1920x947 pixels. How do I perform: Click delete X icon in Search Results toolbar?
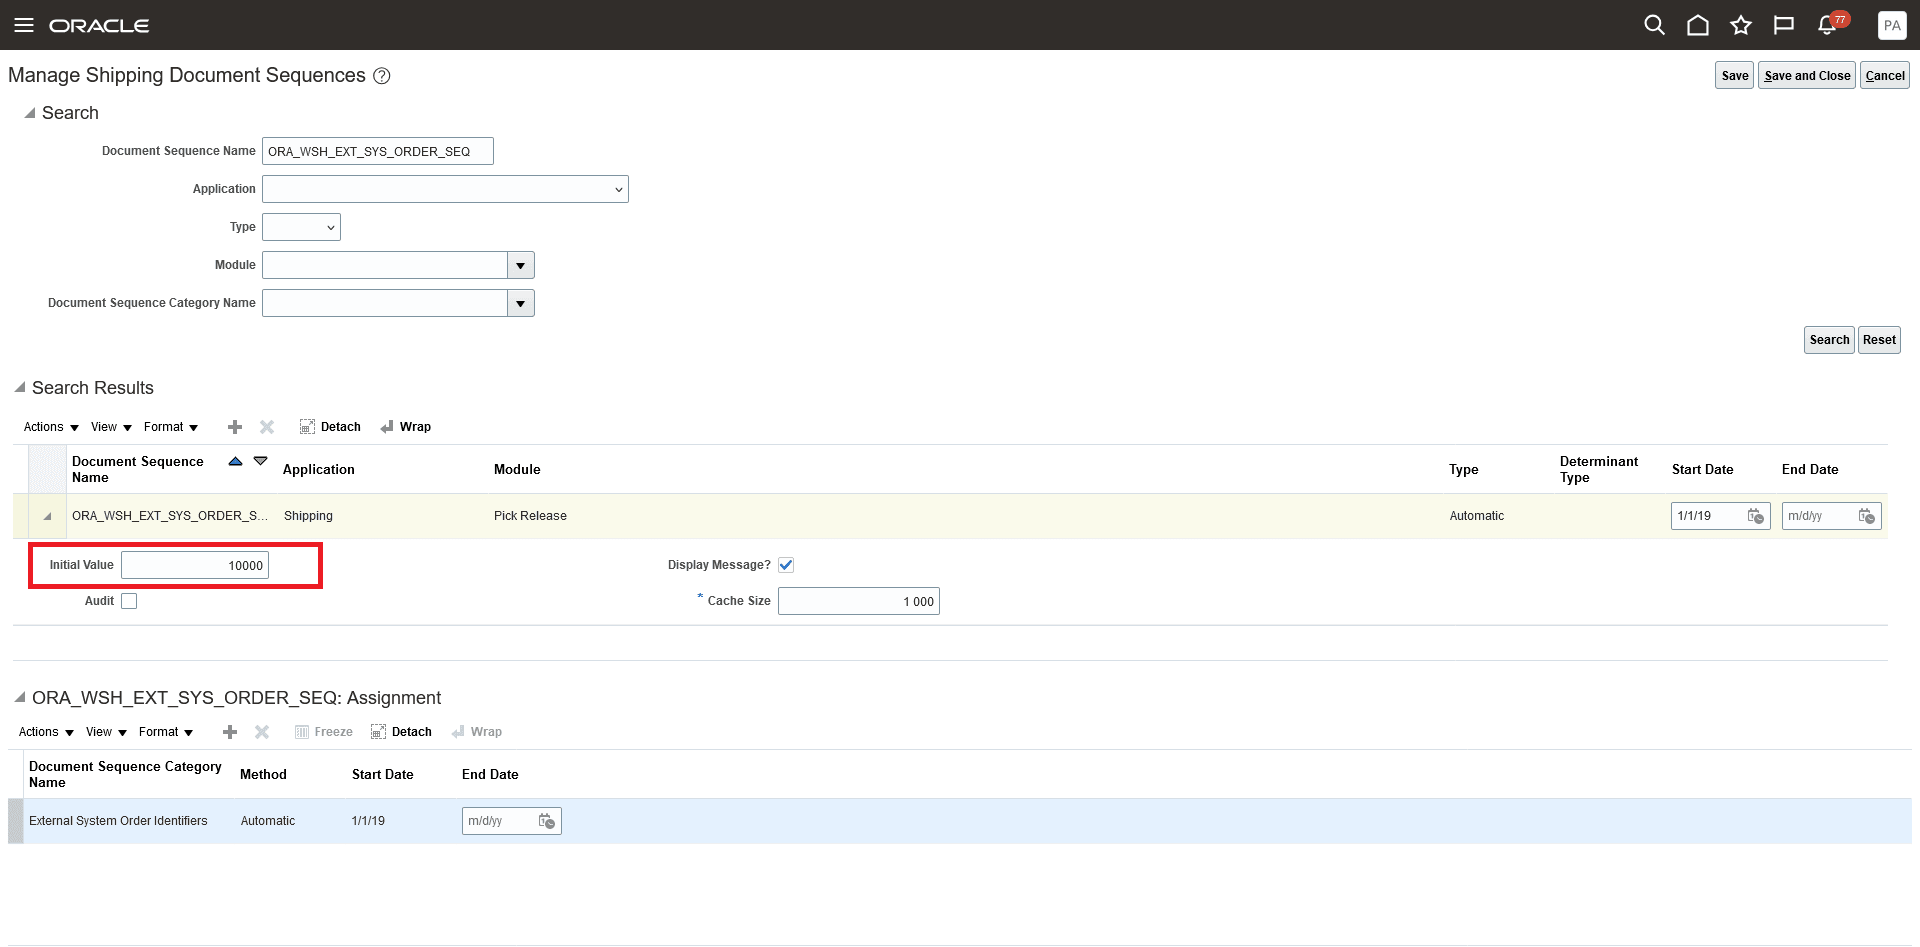point(267,427)
